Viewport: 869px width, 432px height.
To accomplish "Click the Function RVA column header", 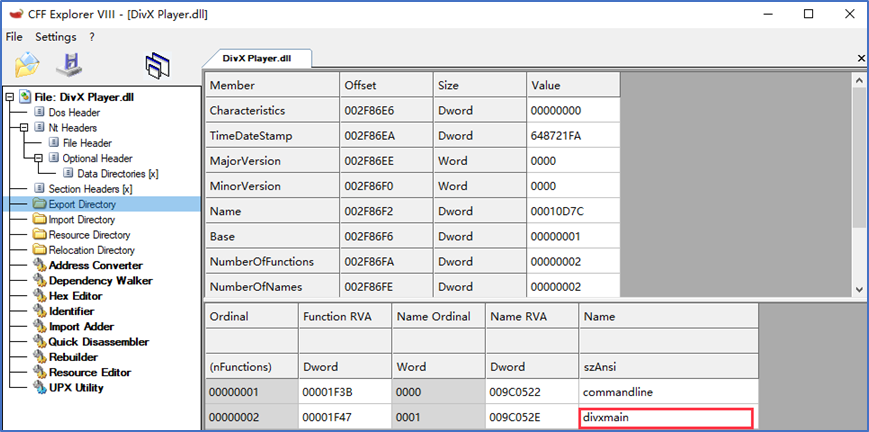I will click(345, 316).
